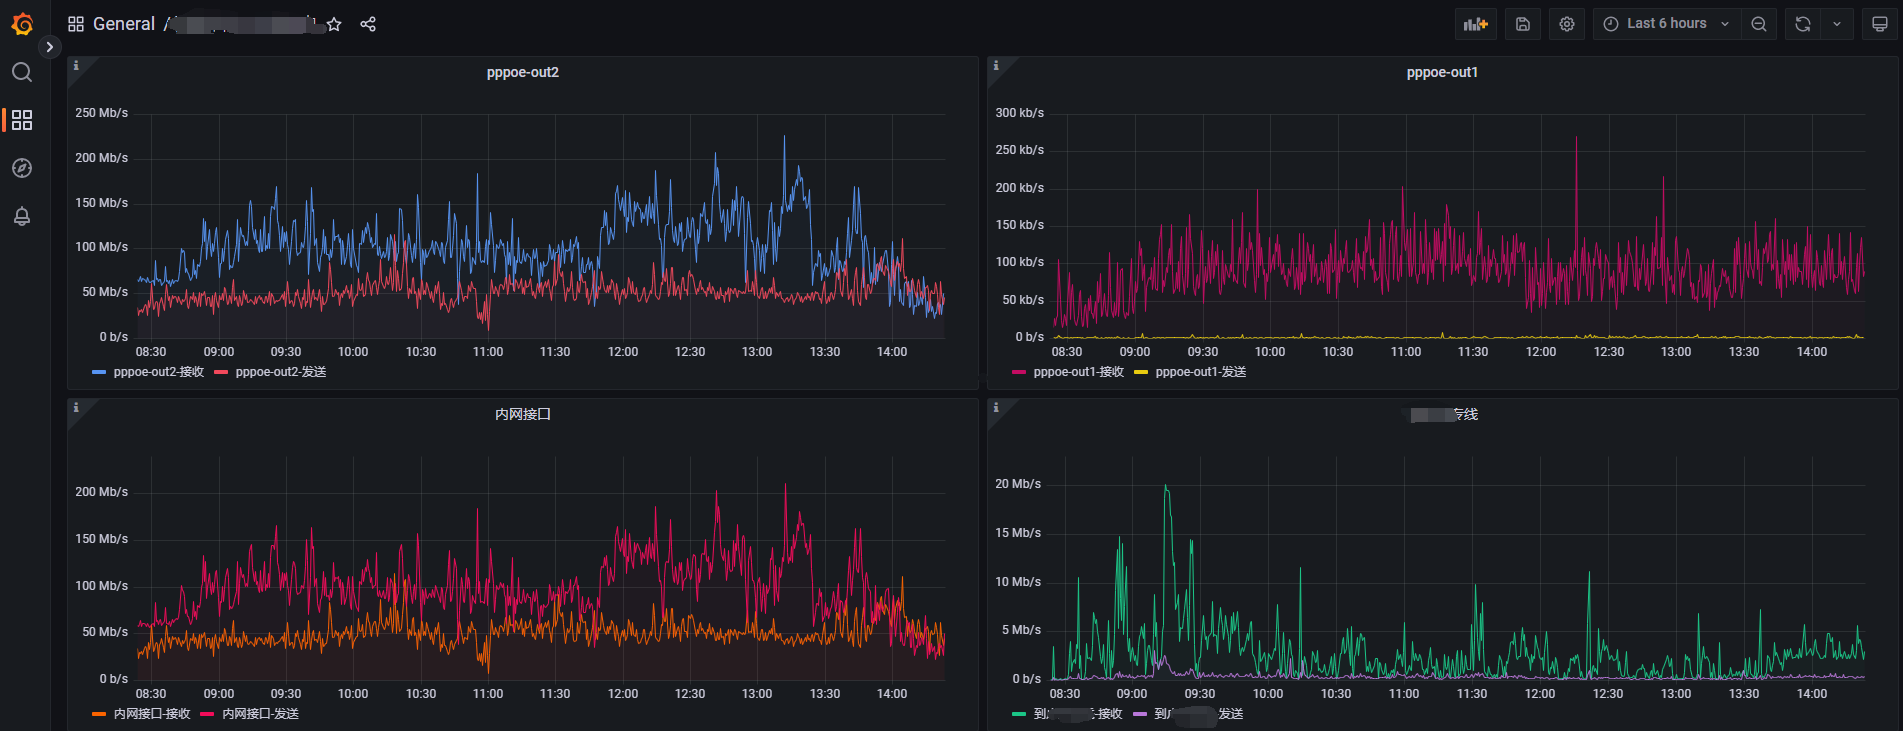Toggle the pppoe-out2-发送 legend series
The width and height of the screenshot is (1903, 731).
click(281, 372)
